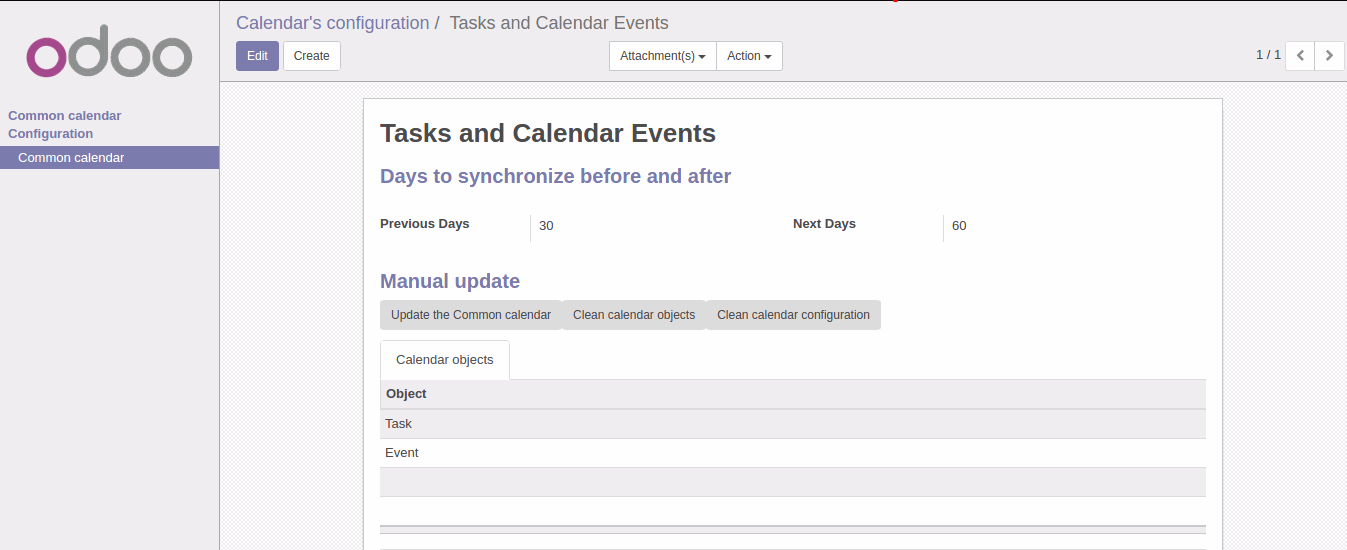Click Common calendar Configuration sidebar header
Screen dimensions: 1347x550
pos(65,124)
